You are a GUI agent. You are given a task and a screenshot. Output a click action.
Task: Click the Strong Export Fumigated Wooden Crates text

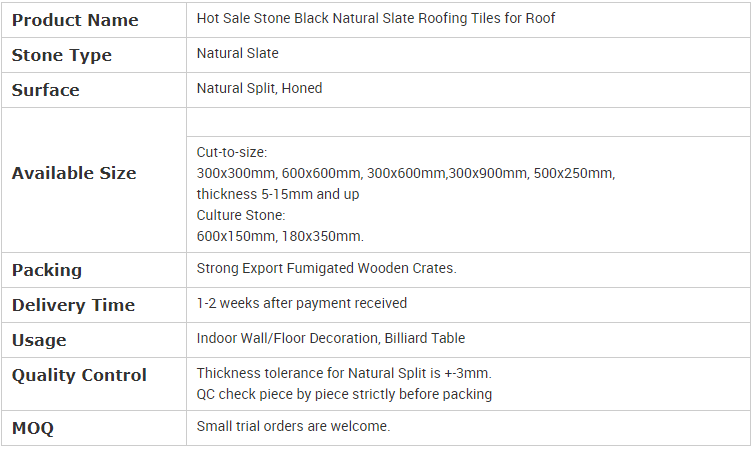click(x=327, y=268)
